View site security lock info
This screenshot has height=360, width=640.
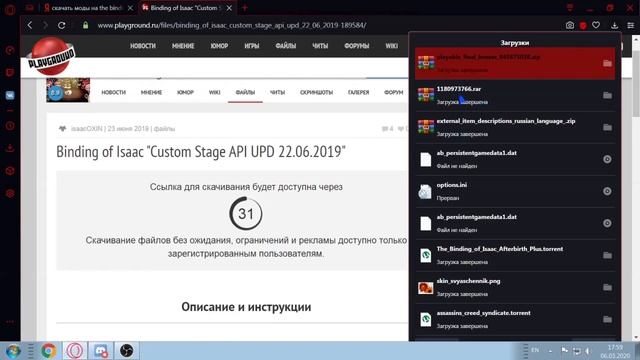(85, 25)
